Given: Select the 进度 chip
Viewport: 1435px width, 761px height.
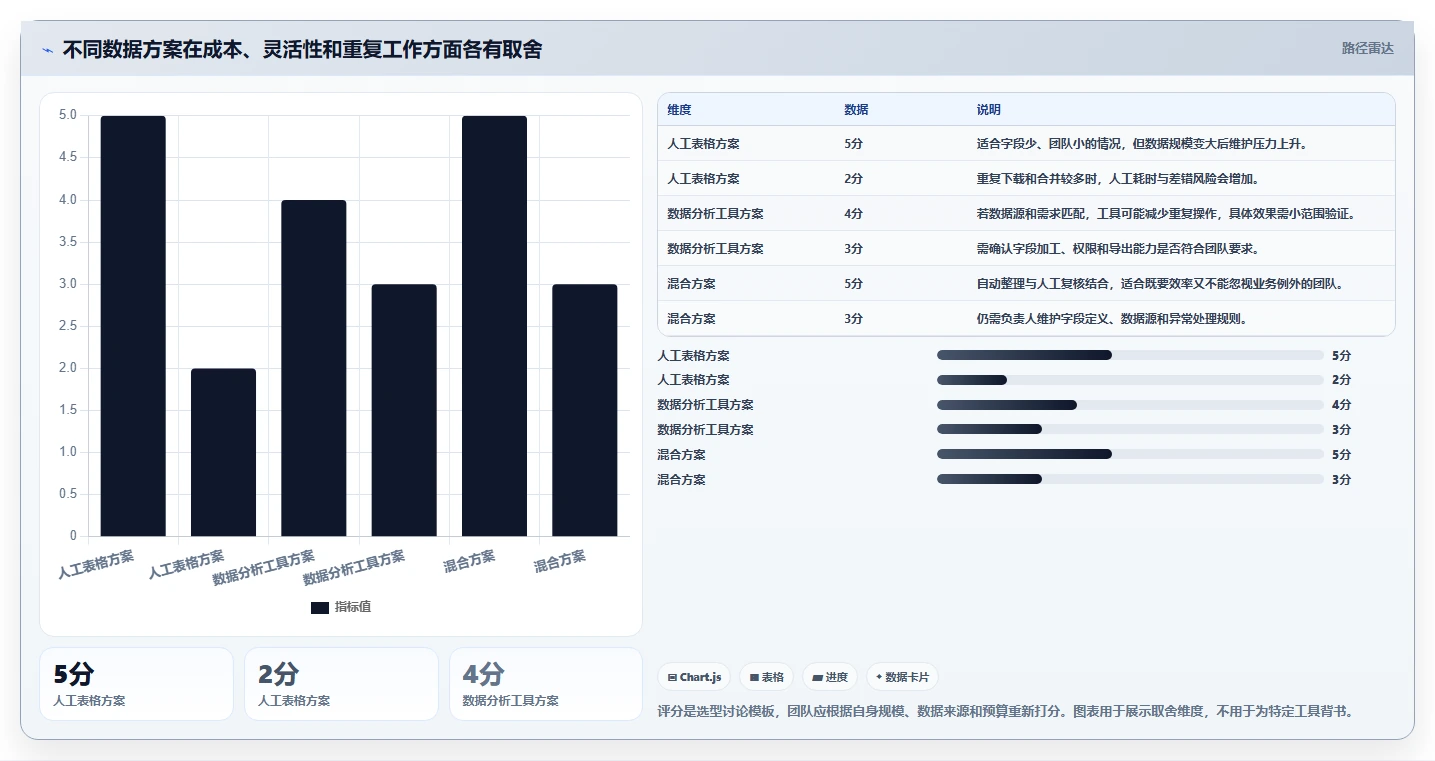Looking at the screenshot, I should (830, 677).
